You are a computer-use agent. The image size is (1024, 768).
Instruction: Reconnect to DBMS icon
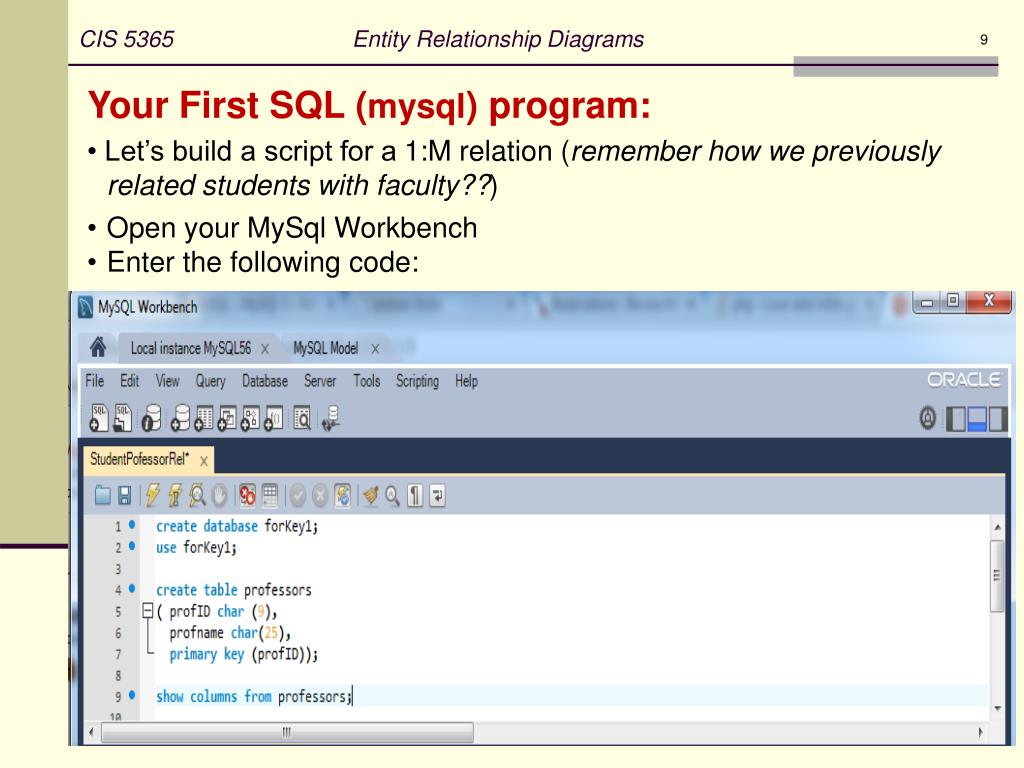[x=331, y=418]
